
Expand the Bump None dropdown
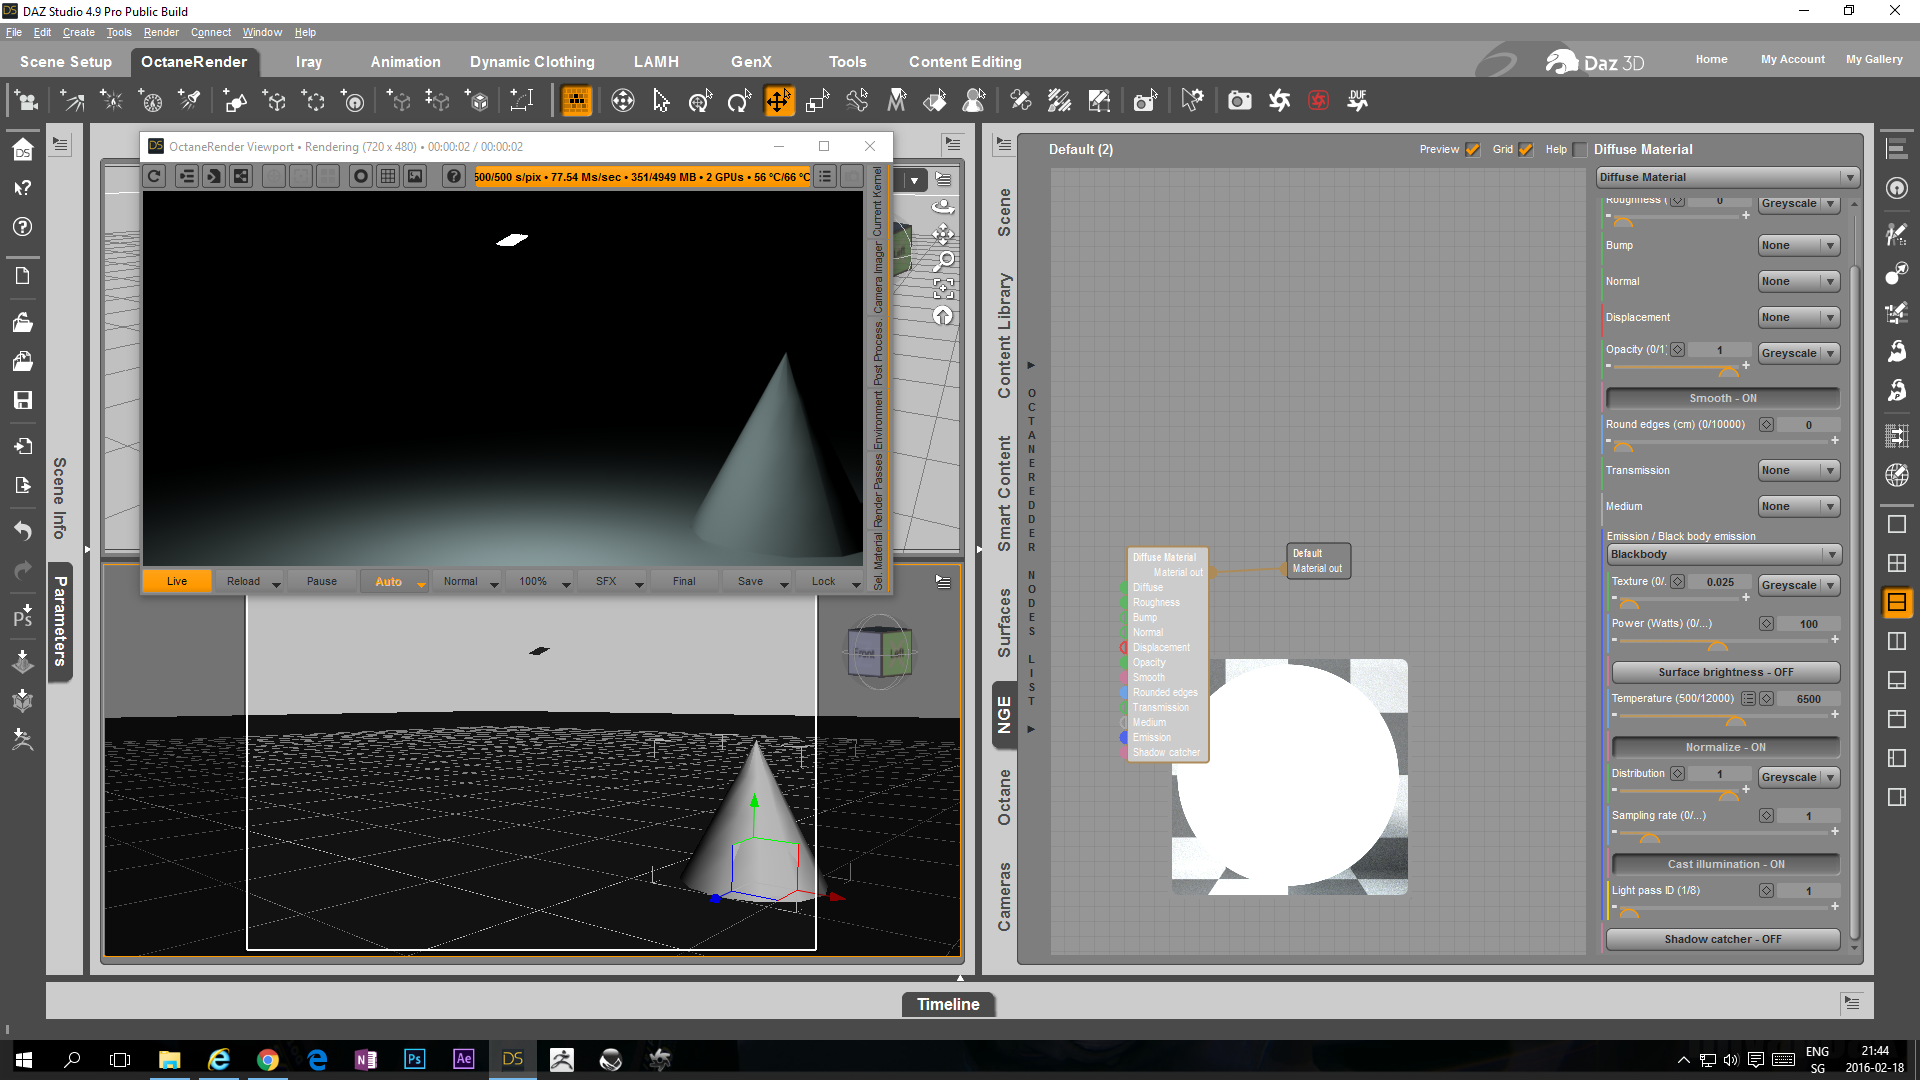click(1798, 245)
